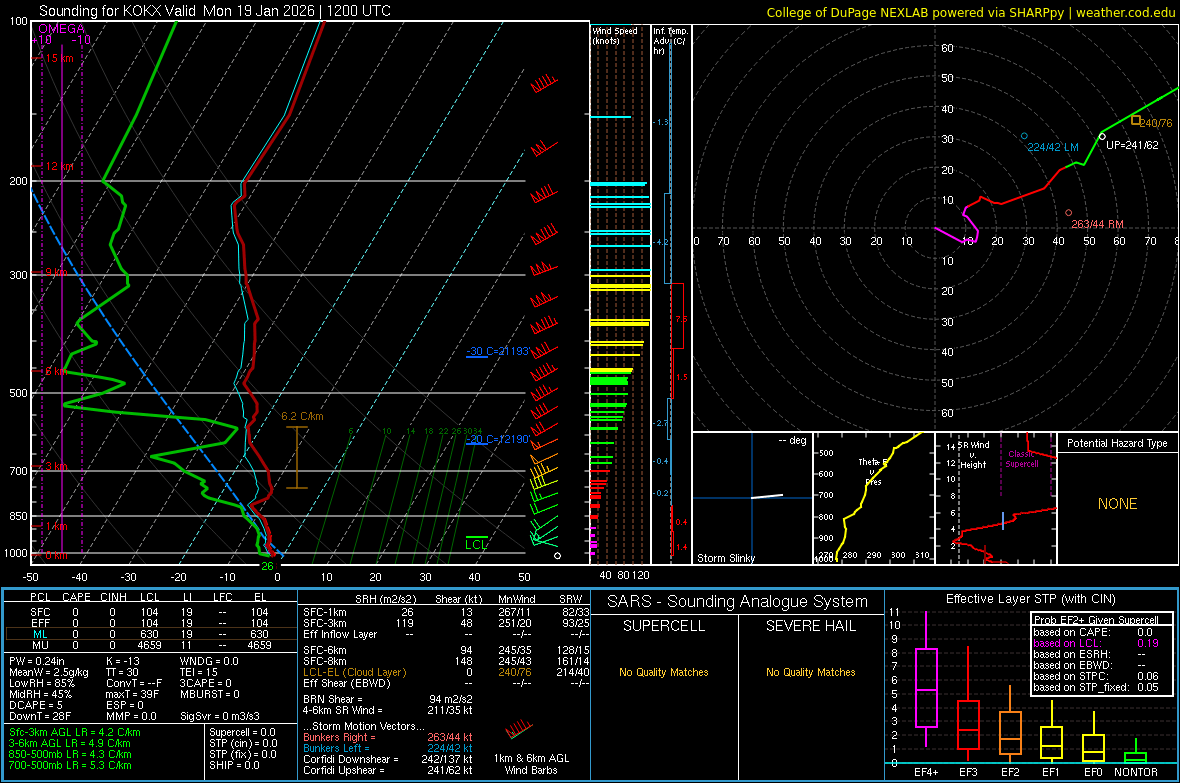Click the 'SEVERE HAIL' column heading
The height and width of the screenshot is (783, 1180).
point(810,626)
